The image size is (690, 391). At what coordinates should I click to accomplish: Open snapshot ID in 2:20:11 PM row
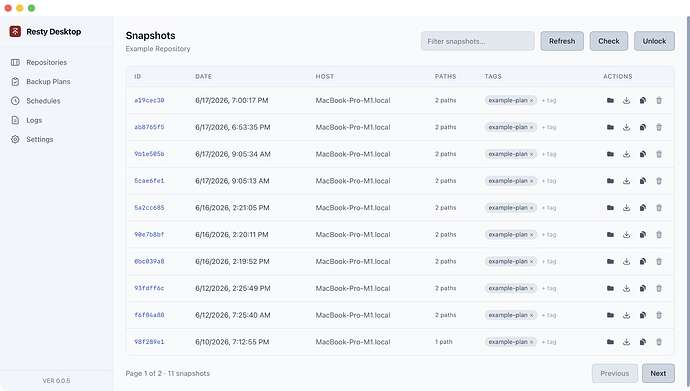pyautogui.click(x=149, y=234)
